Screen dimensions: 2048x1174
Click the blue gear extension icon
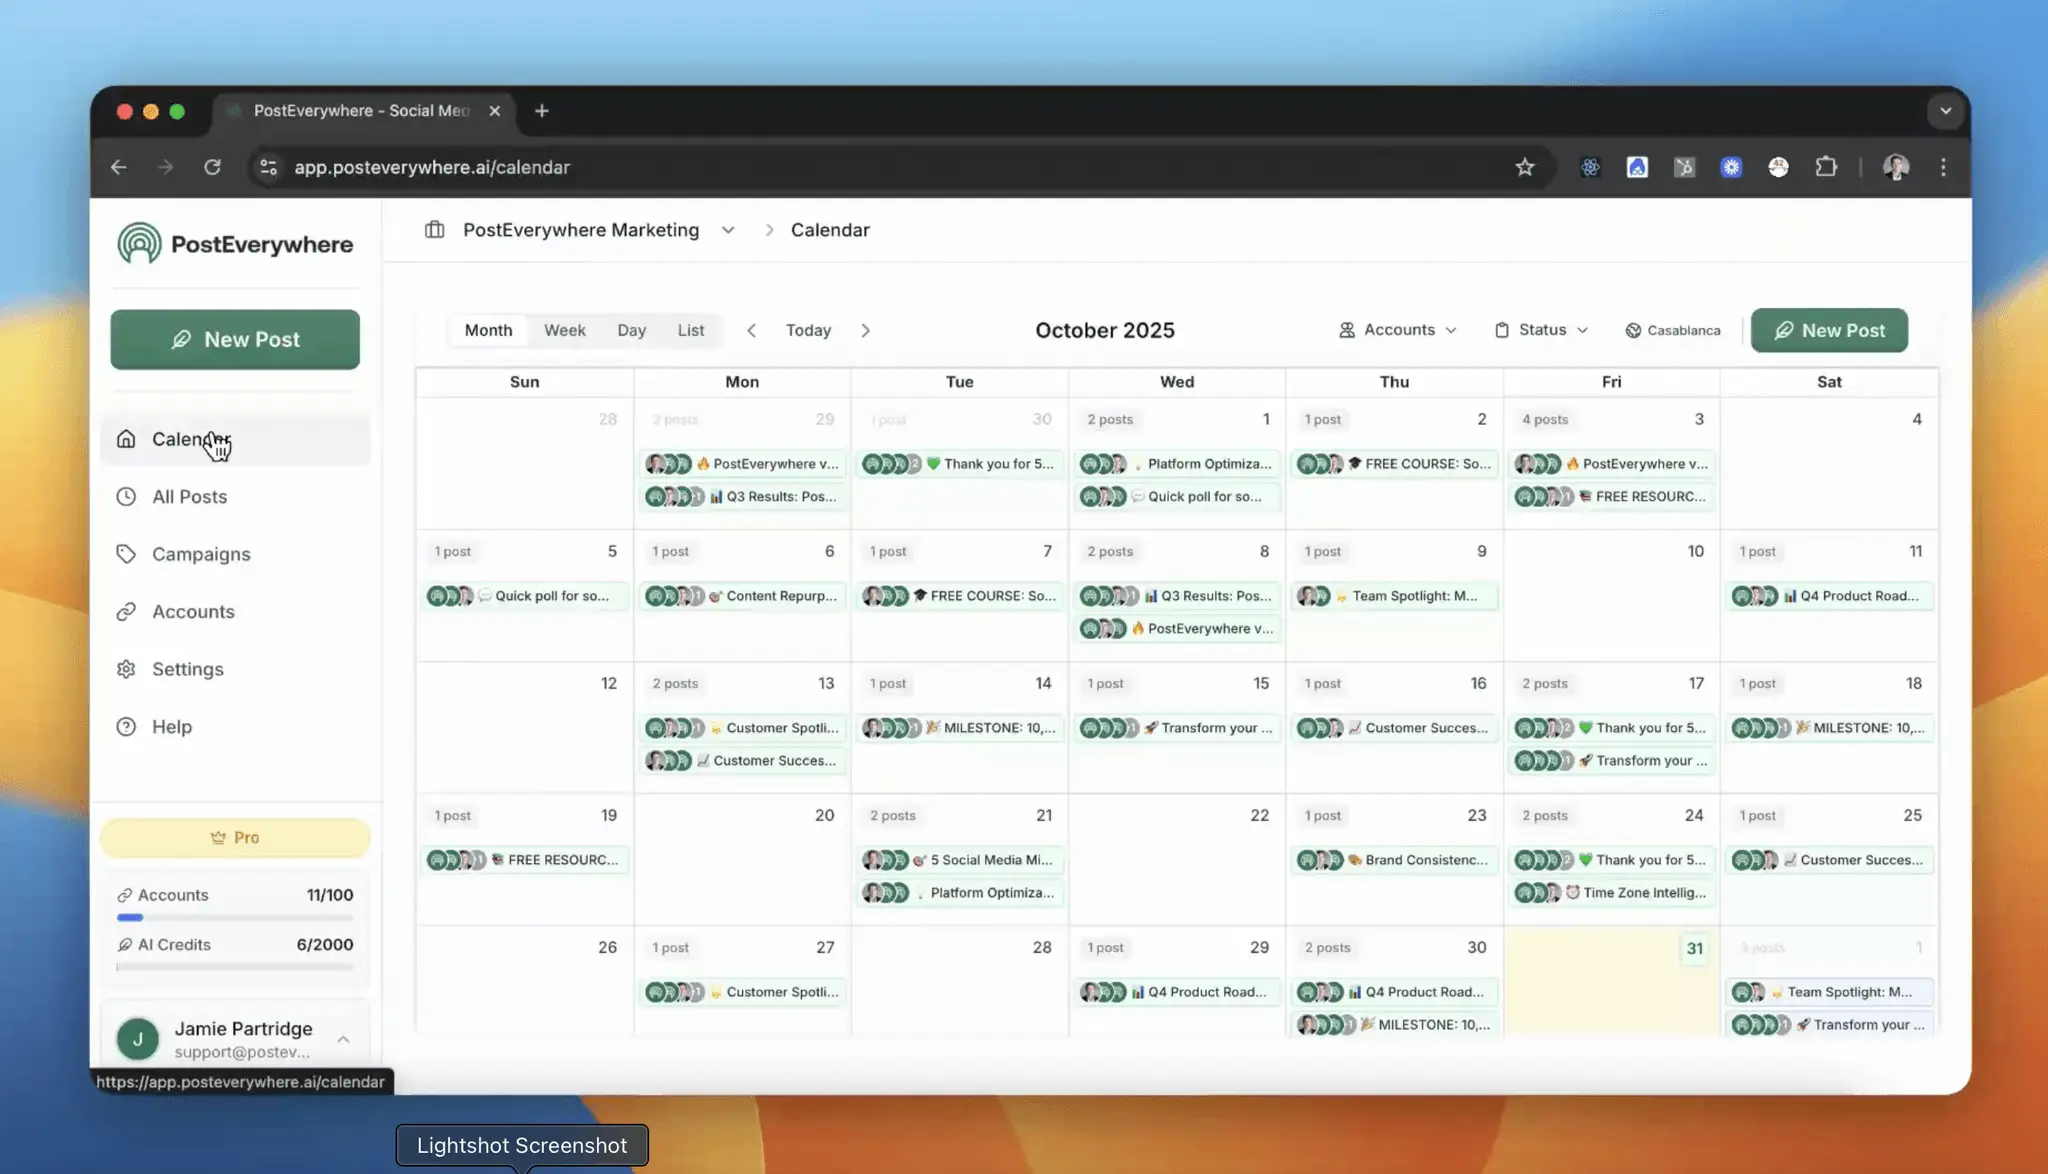1731,167
